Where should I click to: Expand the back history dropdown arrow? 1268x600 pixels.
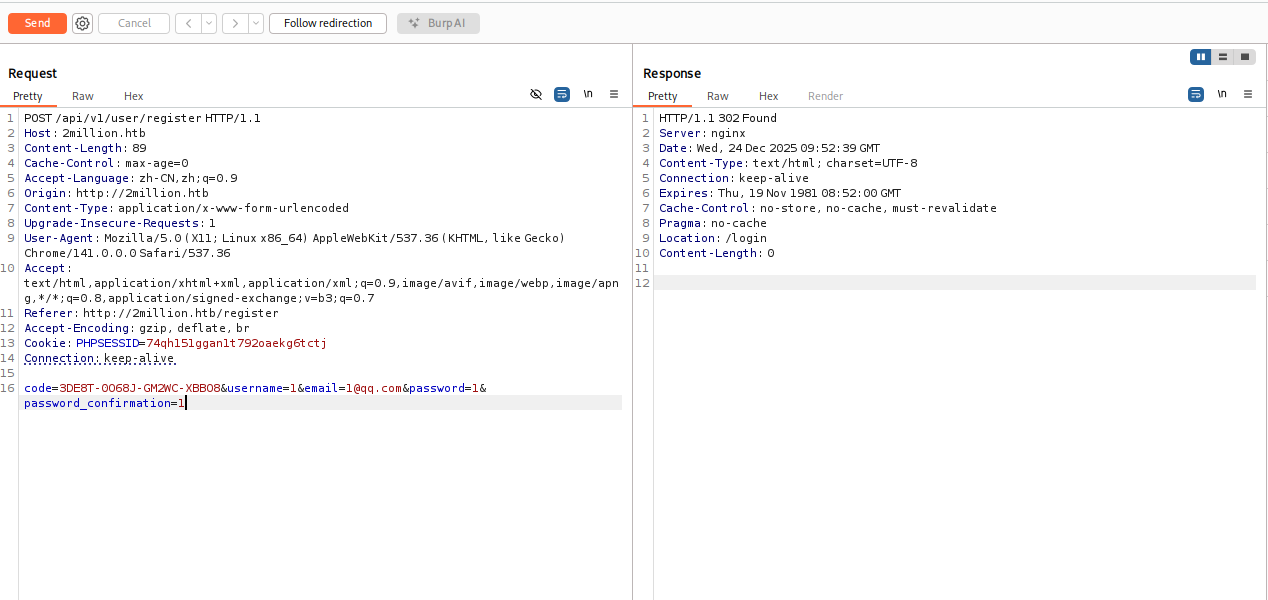click(x=208, y=23)
